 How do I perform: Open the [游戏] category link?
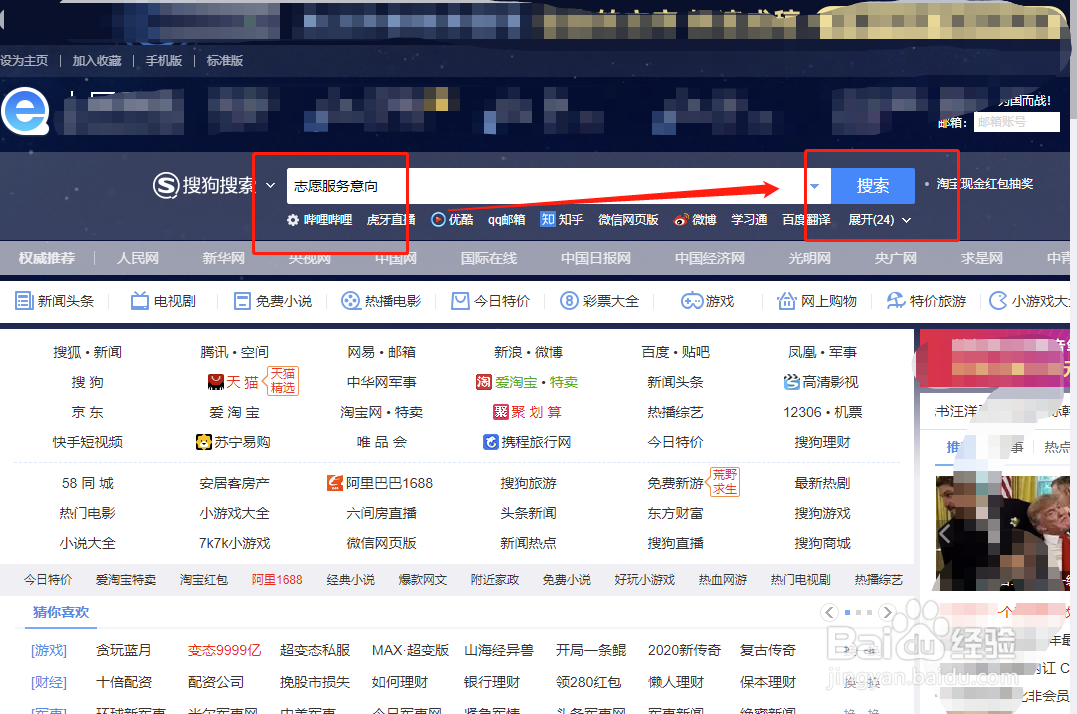(49, 650)
